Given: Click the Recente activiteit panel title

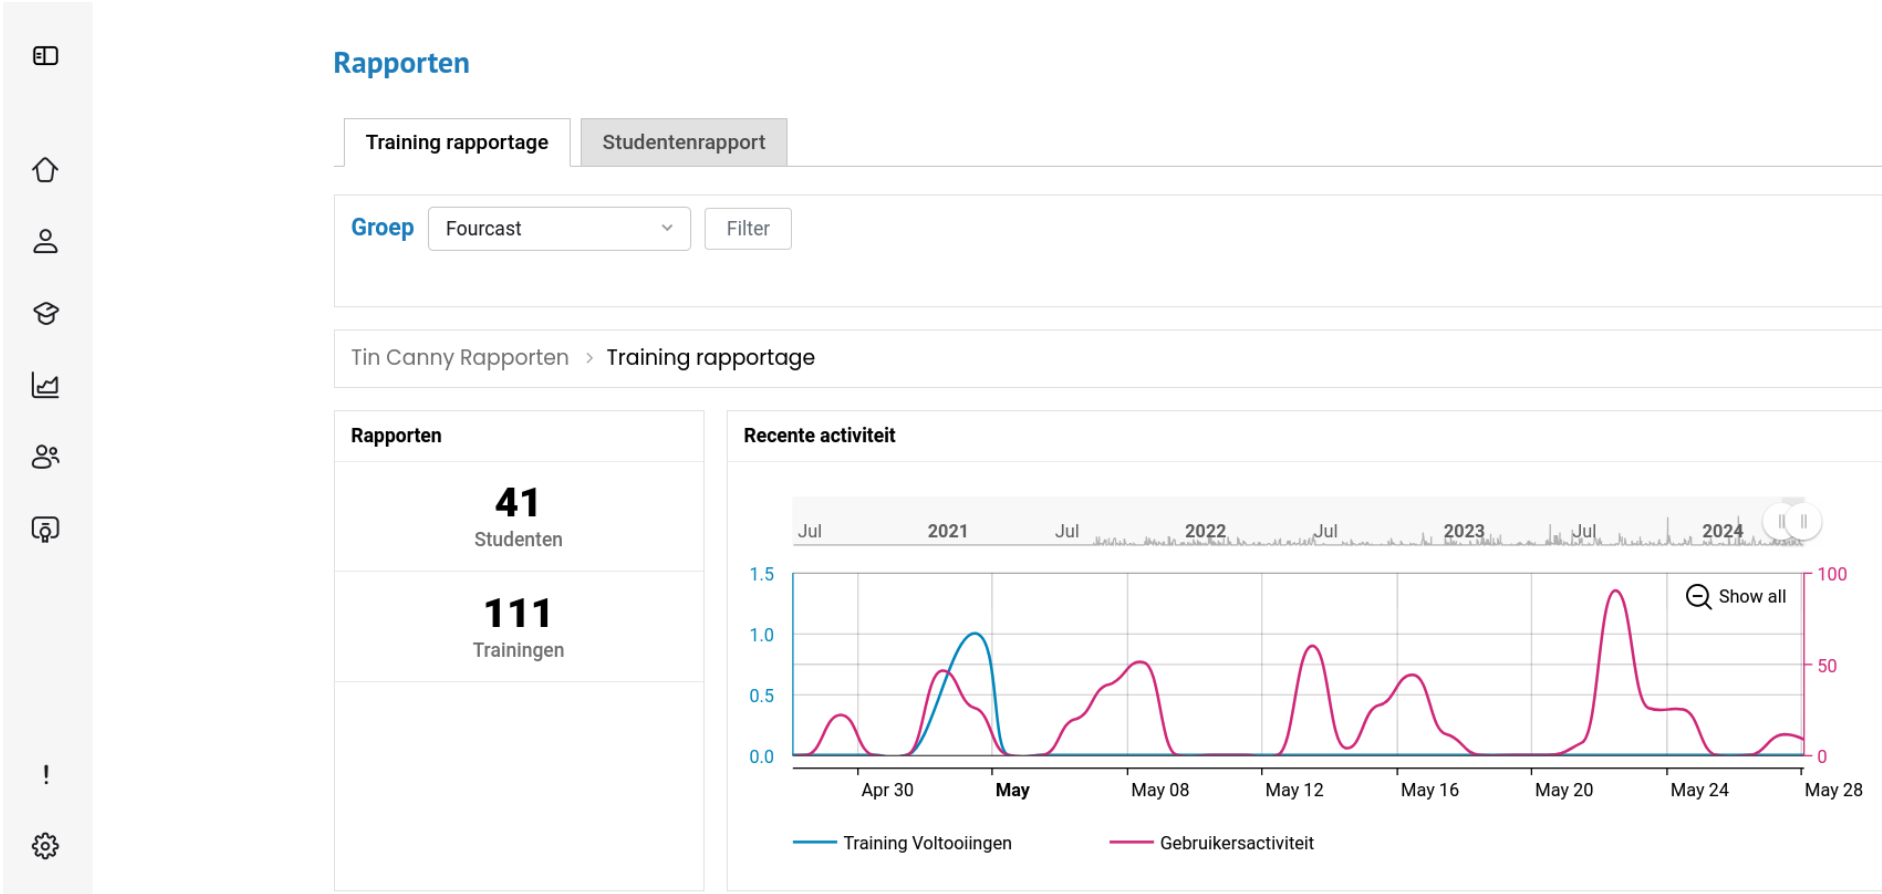Looking at the screenshot, I should pyautogui.click(x=819, y=436).
